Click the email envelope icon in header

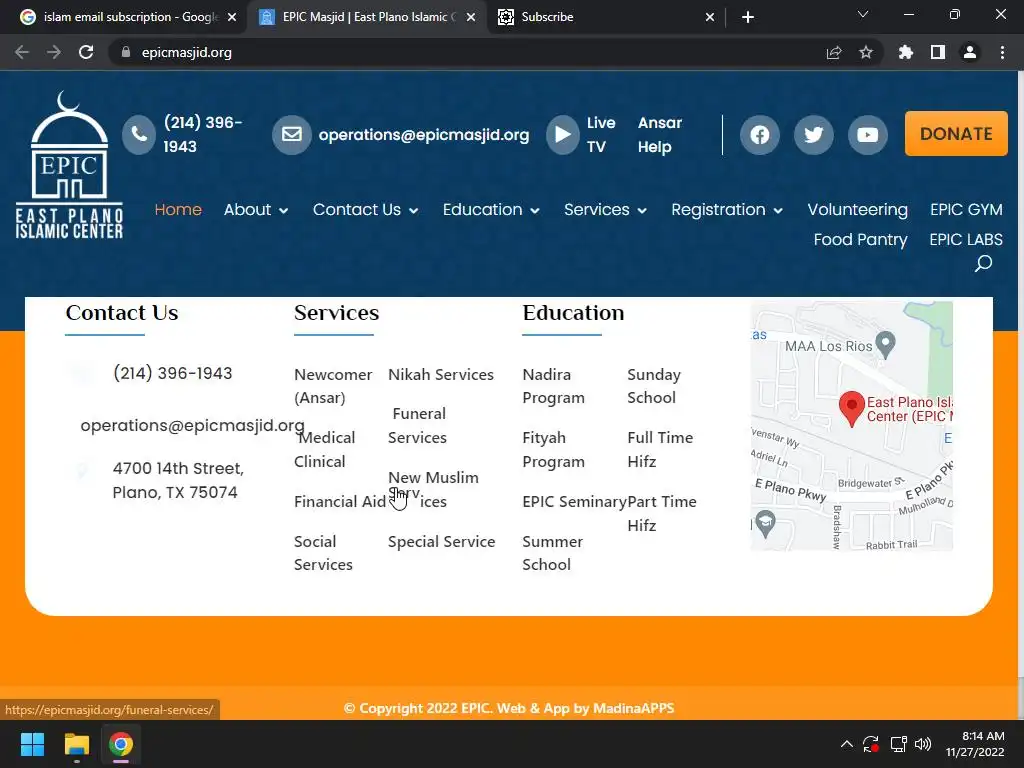291,135
